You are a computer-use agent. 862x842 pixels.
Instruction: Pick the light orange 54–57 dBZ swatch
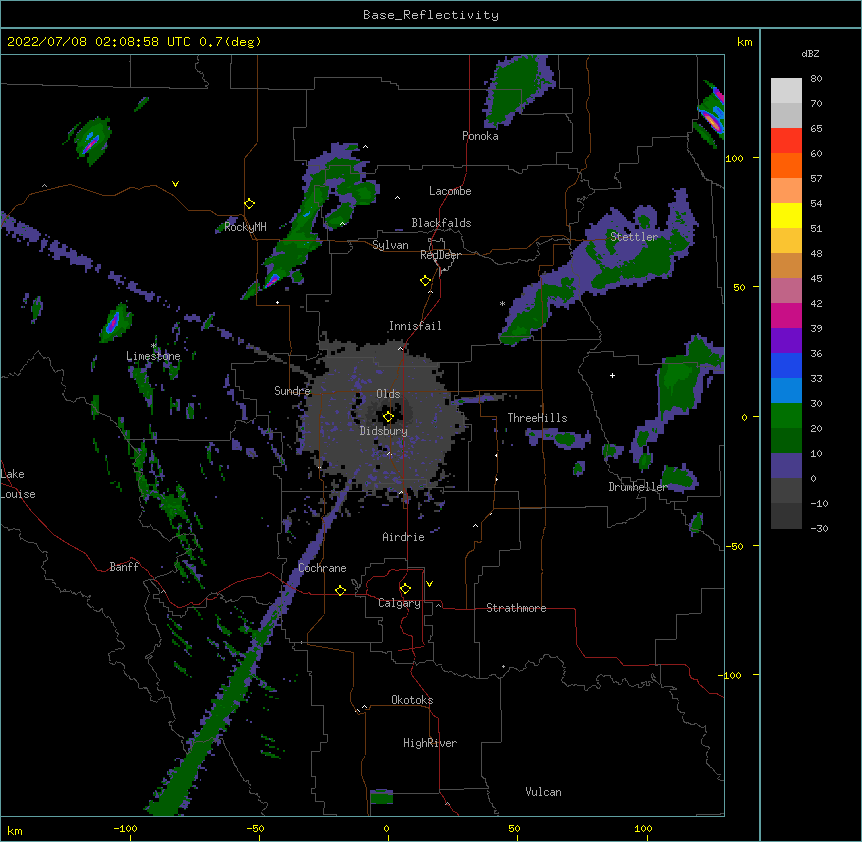click(x=786, y=191)
